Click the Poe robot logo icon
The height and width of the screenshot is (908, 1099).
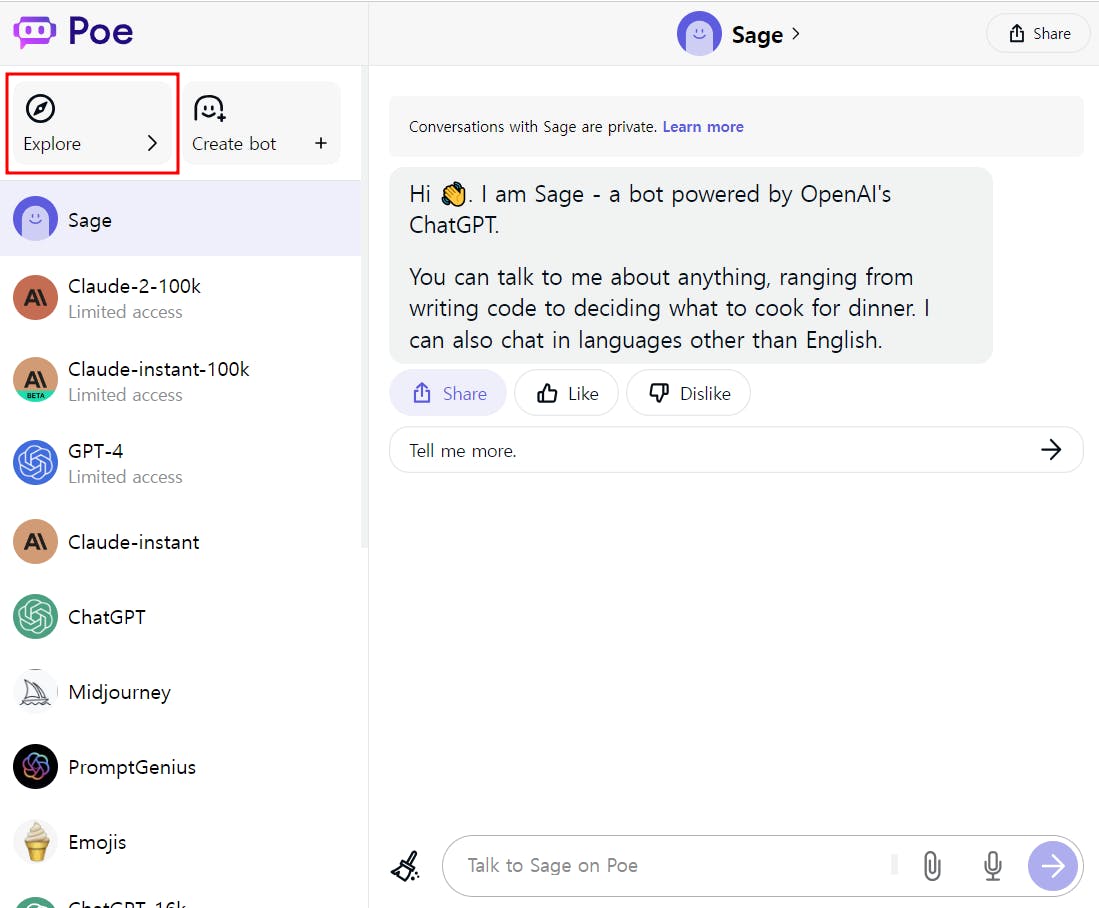(x=34, y=32)
